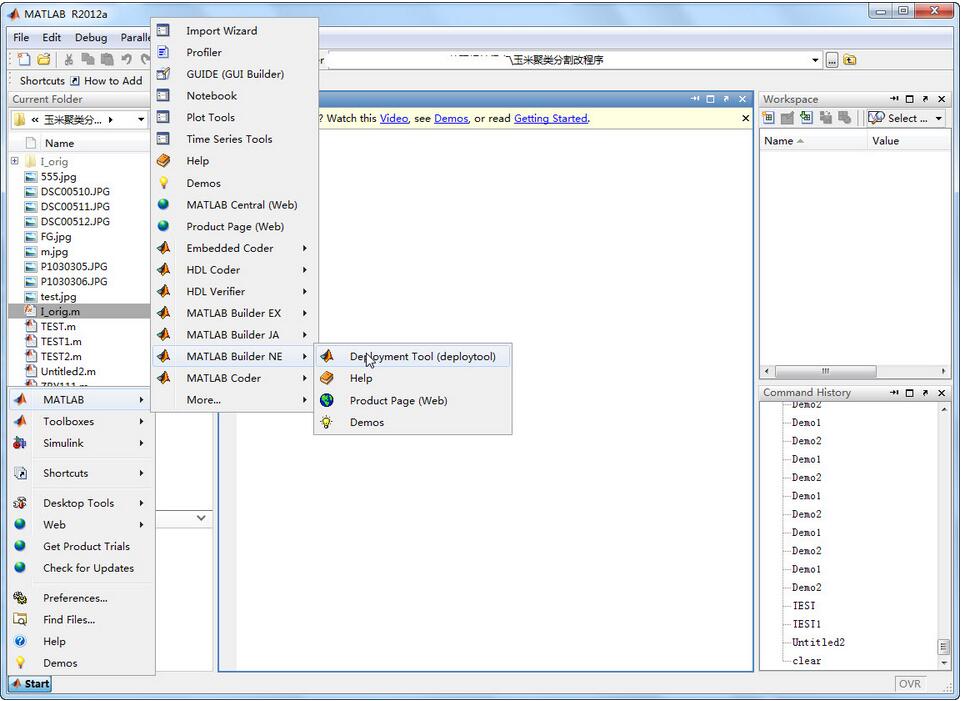Click the Command History scroll down arrow
Image resolution: width=961 pixels, height=701 pixels.
pyautogui.click(x=943, y=662)
